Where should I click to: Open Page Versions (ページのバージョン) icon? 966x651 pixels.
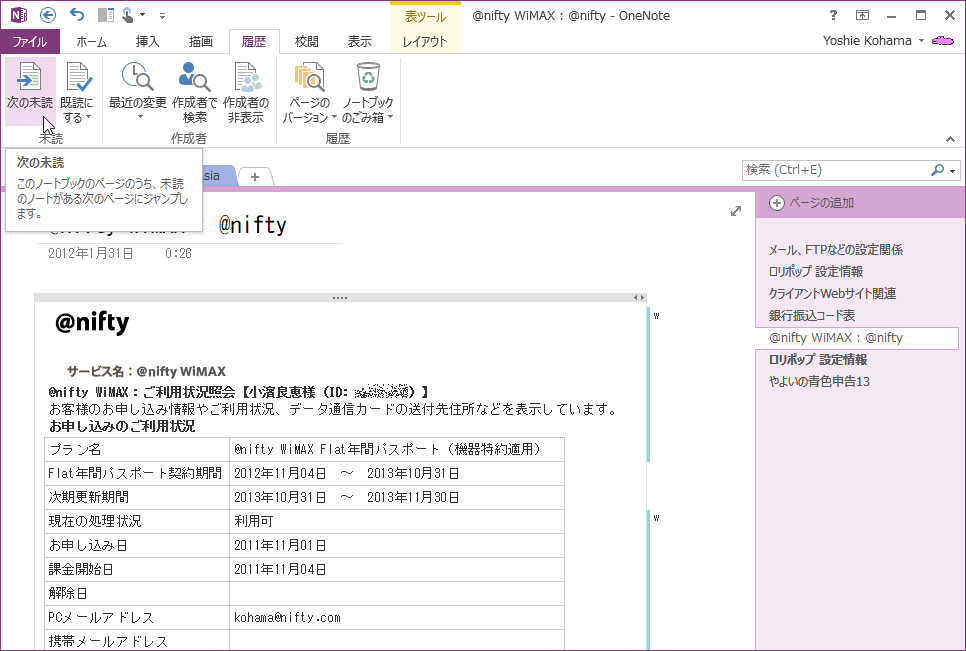point(309,78)
